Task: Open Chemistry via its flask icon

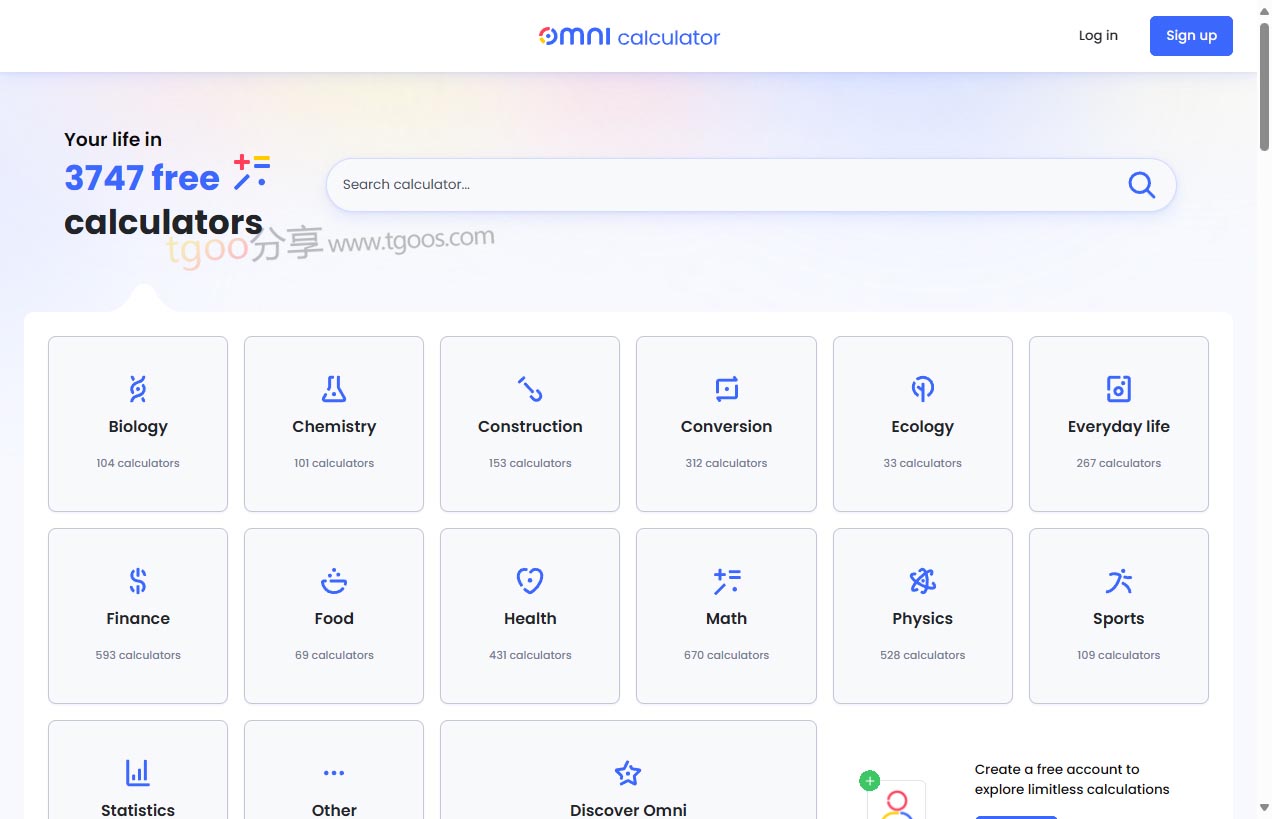Action: pyautogui.click(x=334, y=388)
